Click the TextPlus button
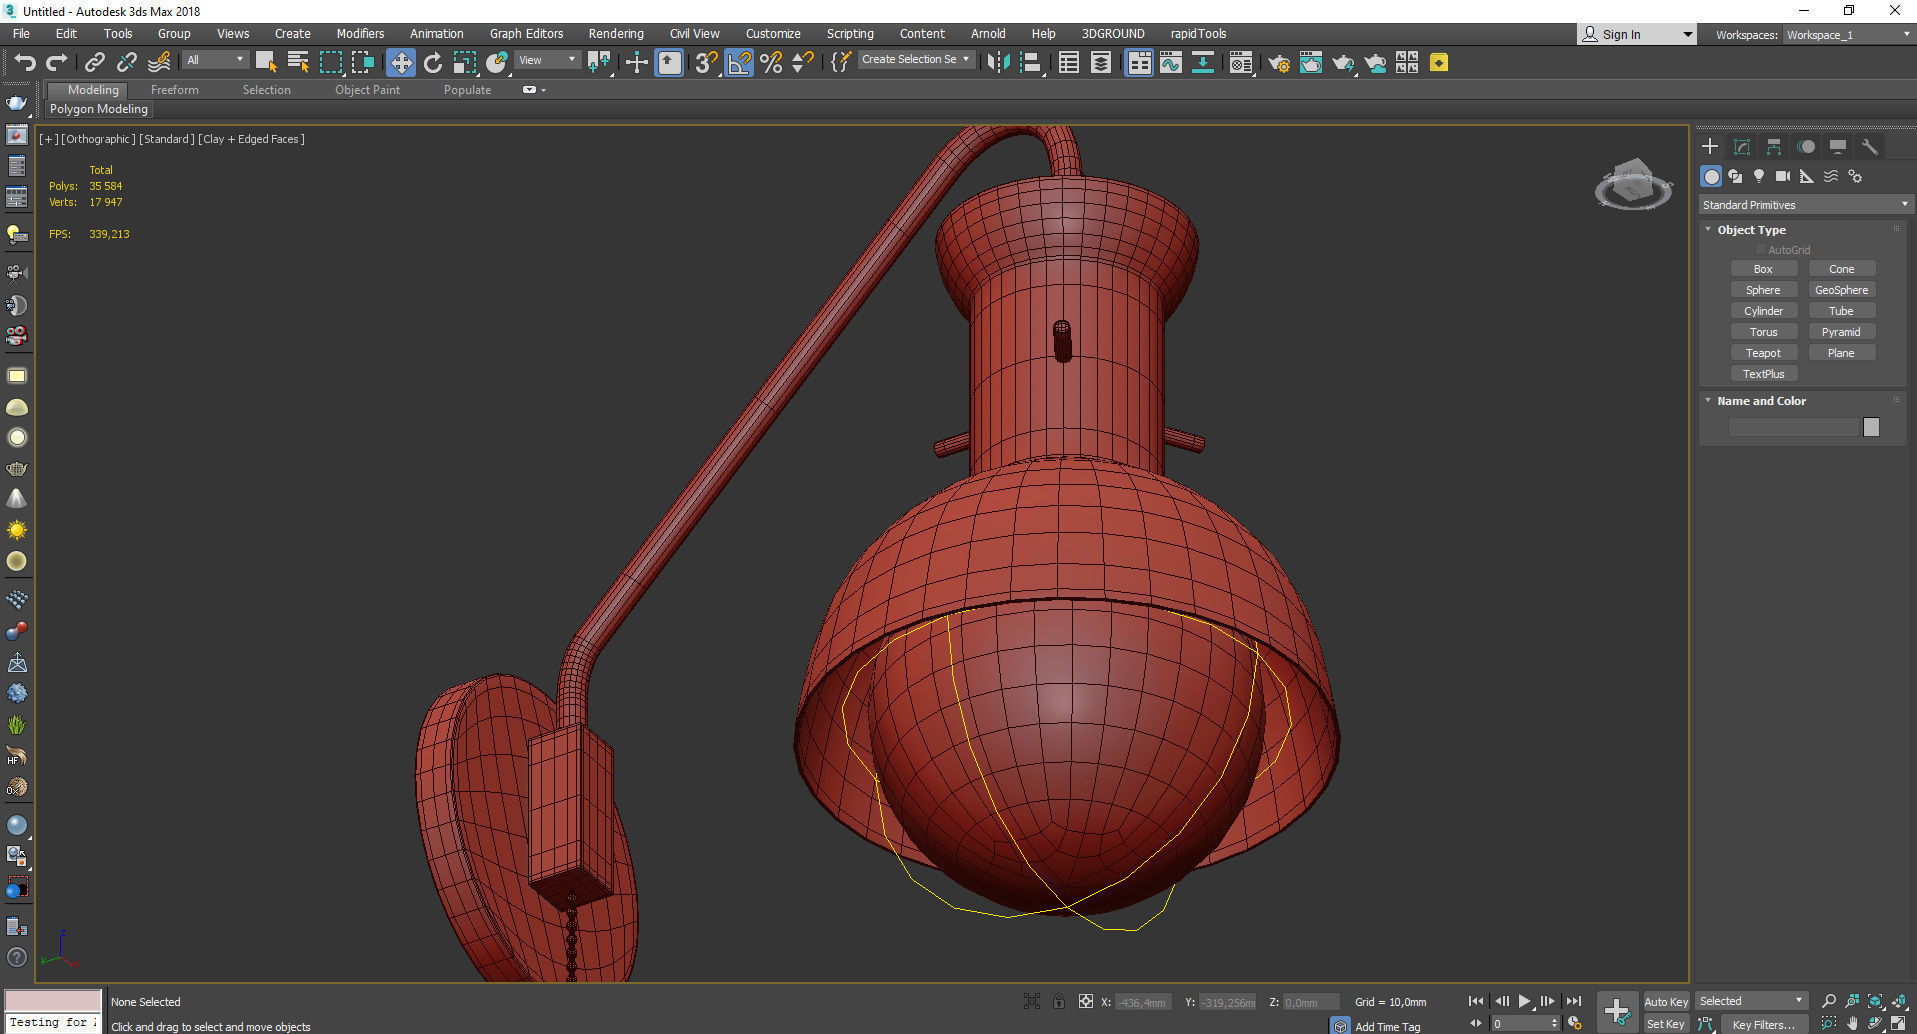Image resolution: width=1917 pixels, height=1034 pixels. [1763, 374]
